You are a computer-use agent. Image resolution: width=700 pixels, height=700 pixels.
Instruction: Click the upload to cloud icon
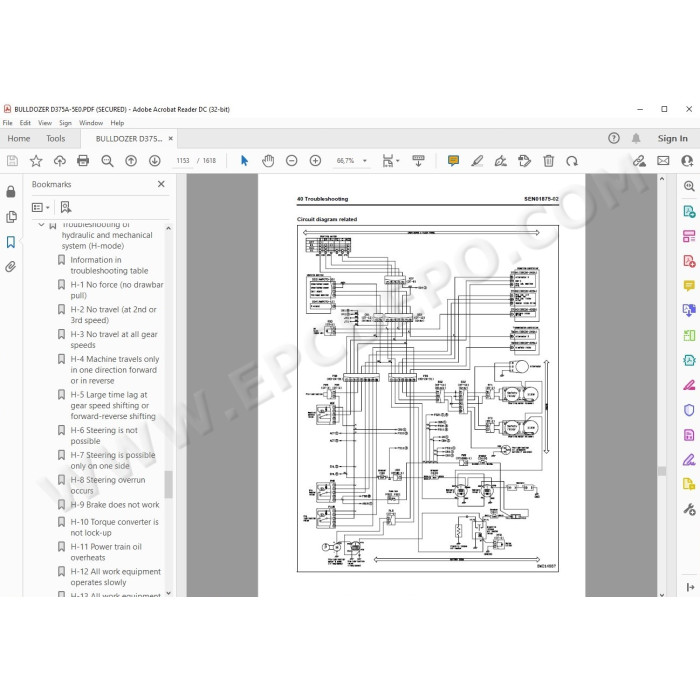59,161
